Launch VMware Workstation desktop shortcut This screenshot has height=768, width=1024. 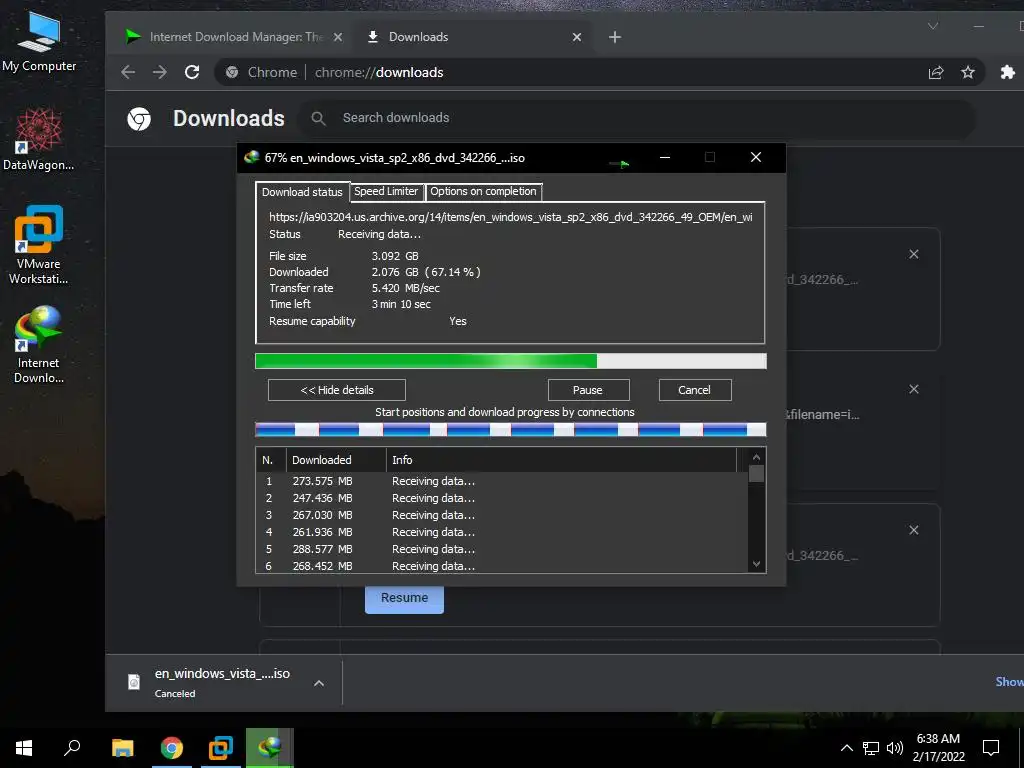pyautogui.click(x=39, y=245)
